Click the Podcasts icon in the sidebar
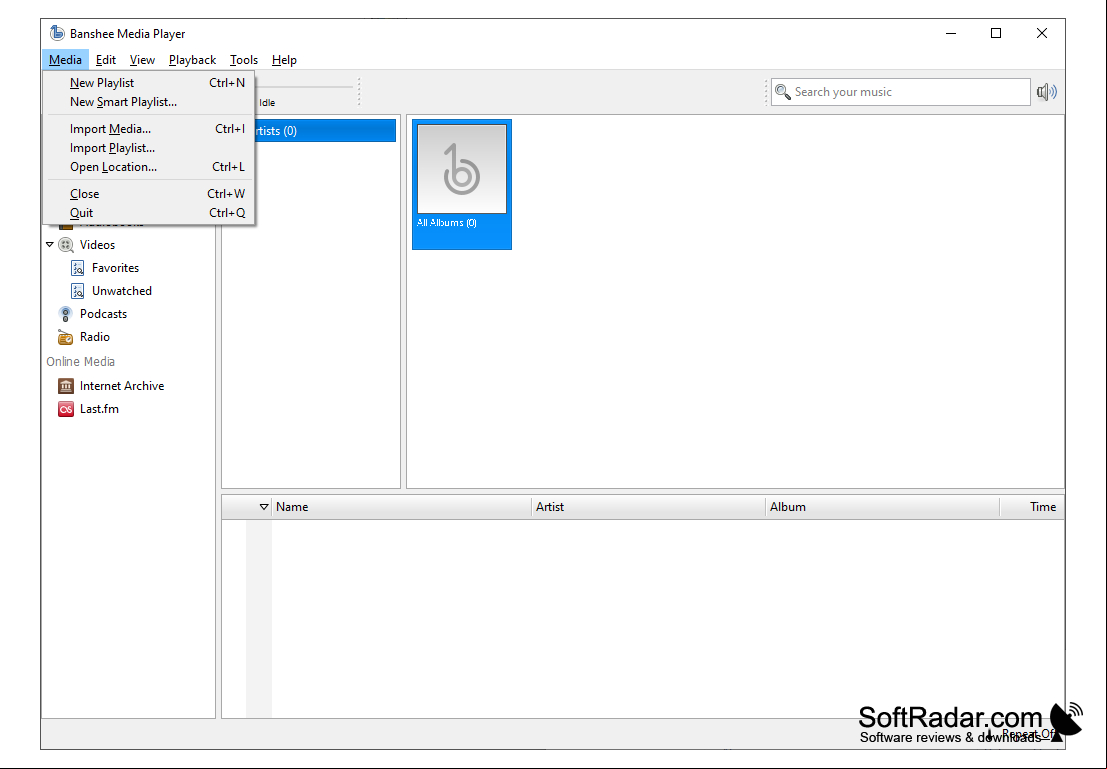This screenshot has width=1107, height=769. [66, 314]
